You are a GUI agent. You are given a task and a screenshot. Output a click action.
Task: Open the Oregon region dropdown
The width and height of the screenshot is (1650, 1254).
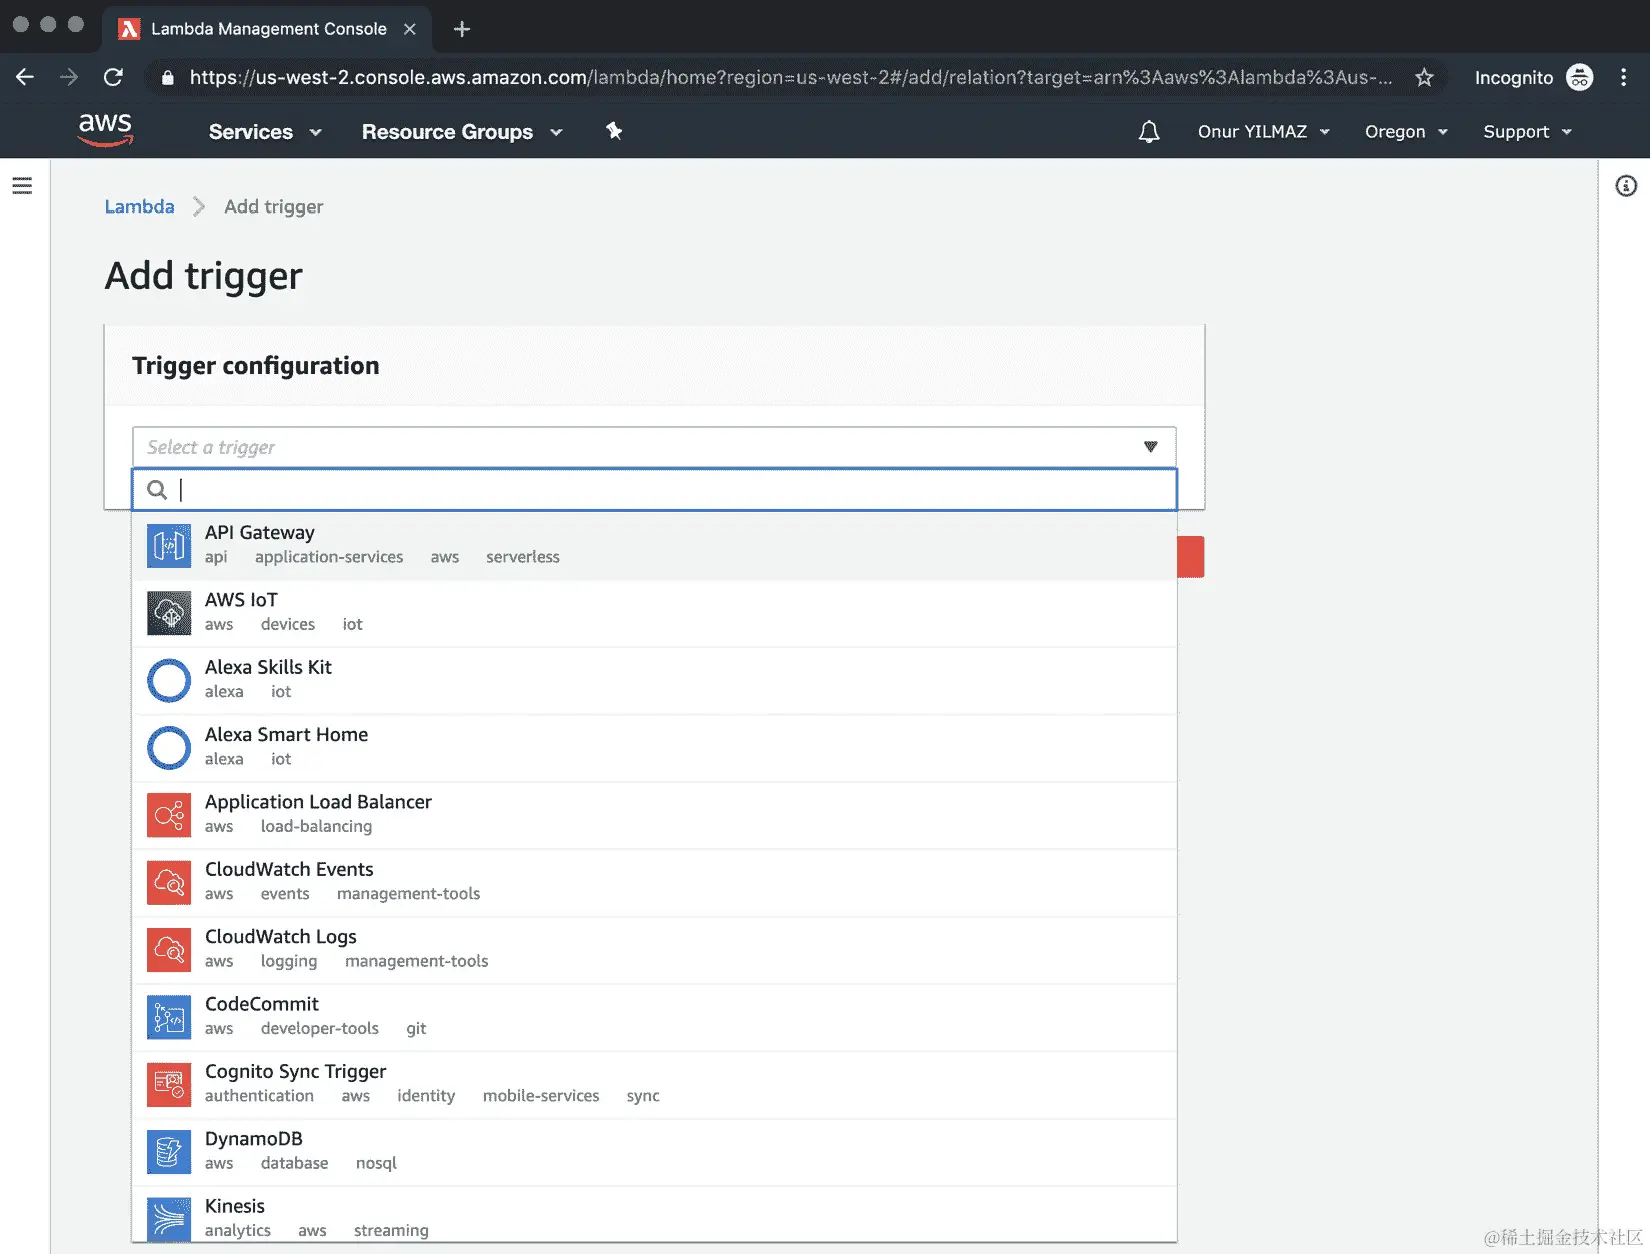[1404, 131]
